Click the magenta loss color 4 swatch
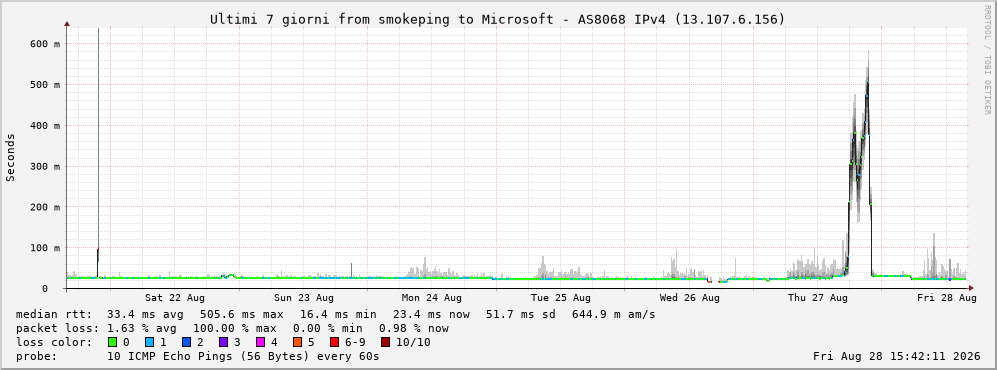 [x=261, y=343]
